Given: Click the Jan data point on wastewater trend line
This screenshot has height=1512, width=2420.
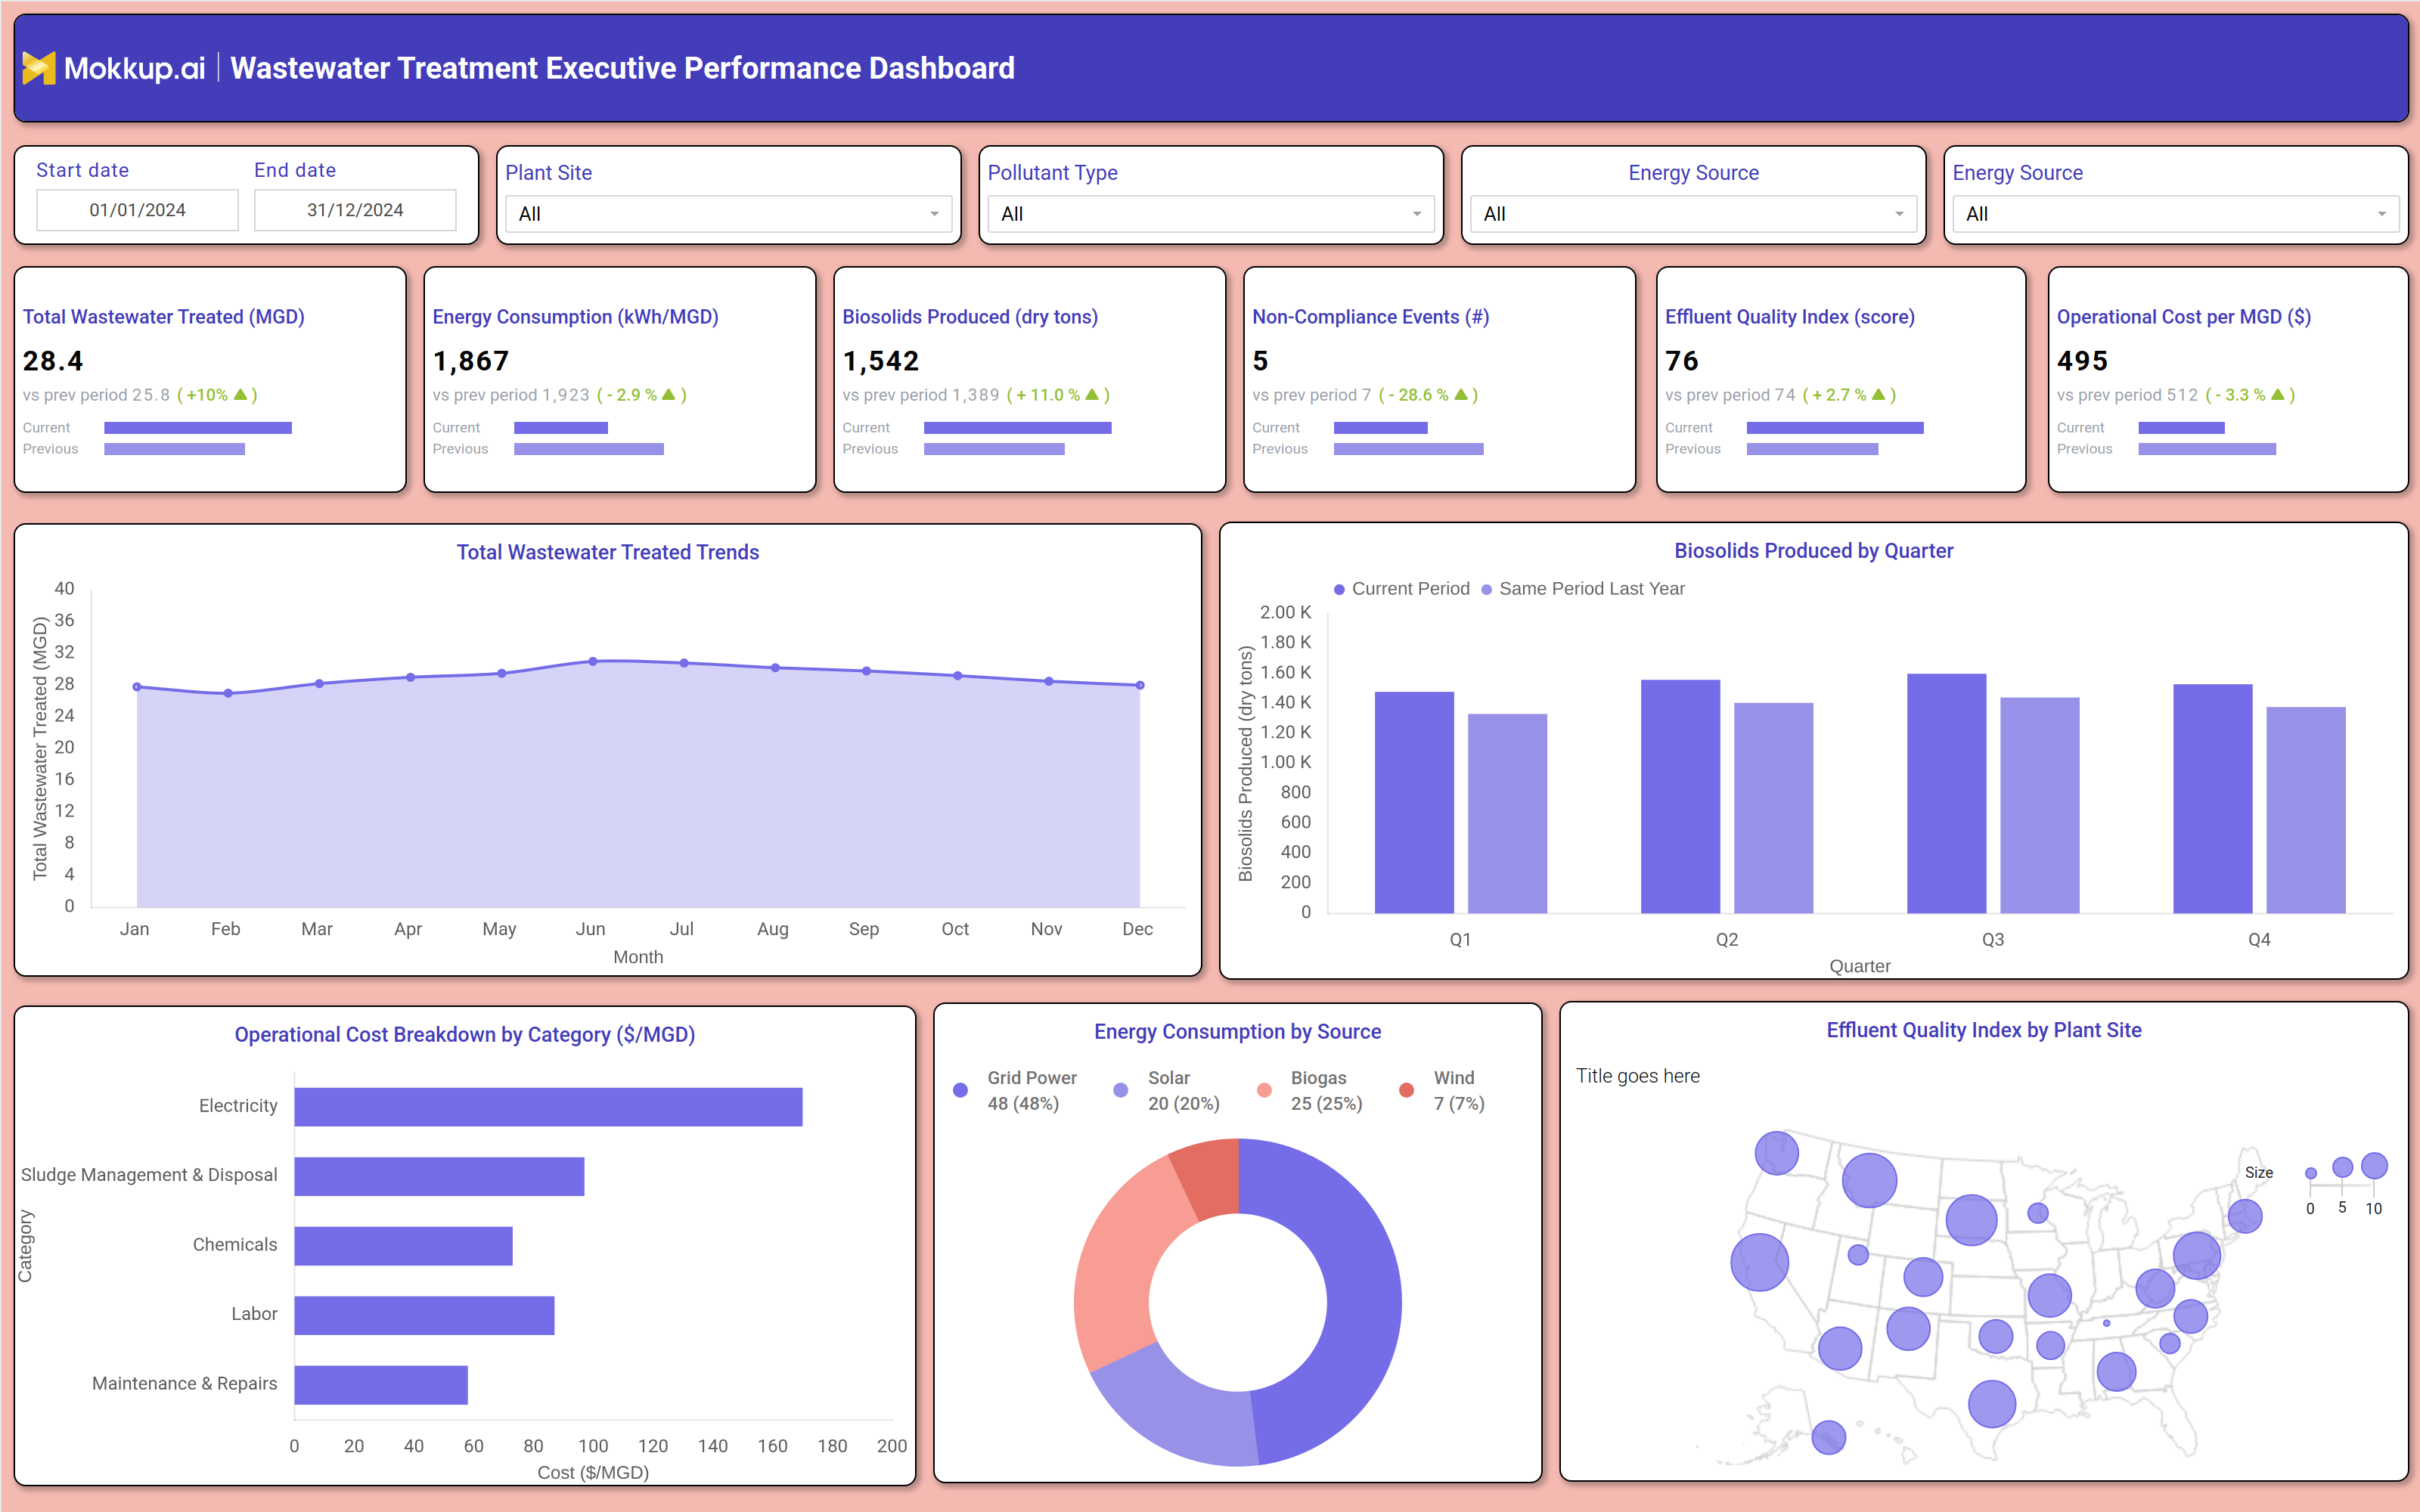Looking at the screenshot, I should 137,687.
